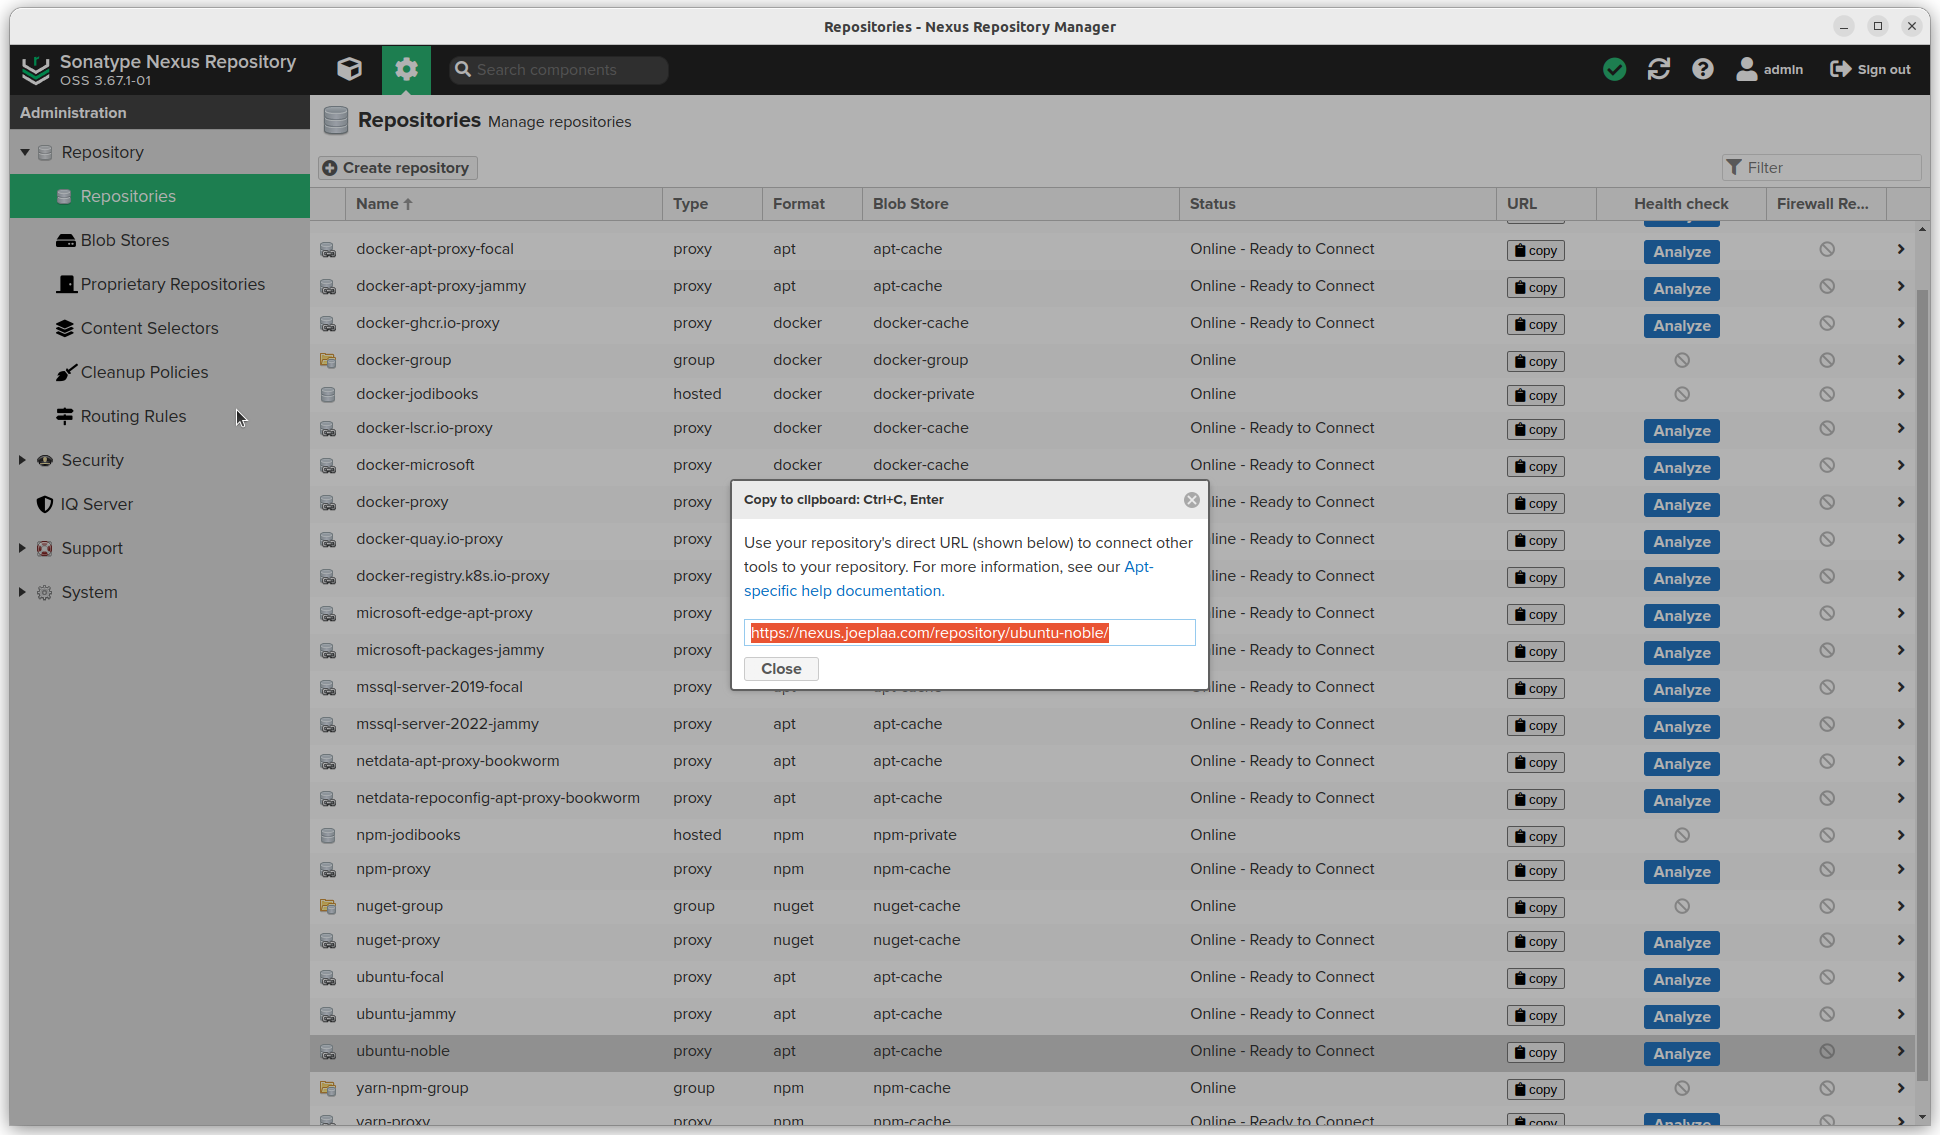The image size is (1940, 1135).
Task: Open Cleanup Policies in sidebar
Action: 160,372
